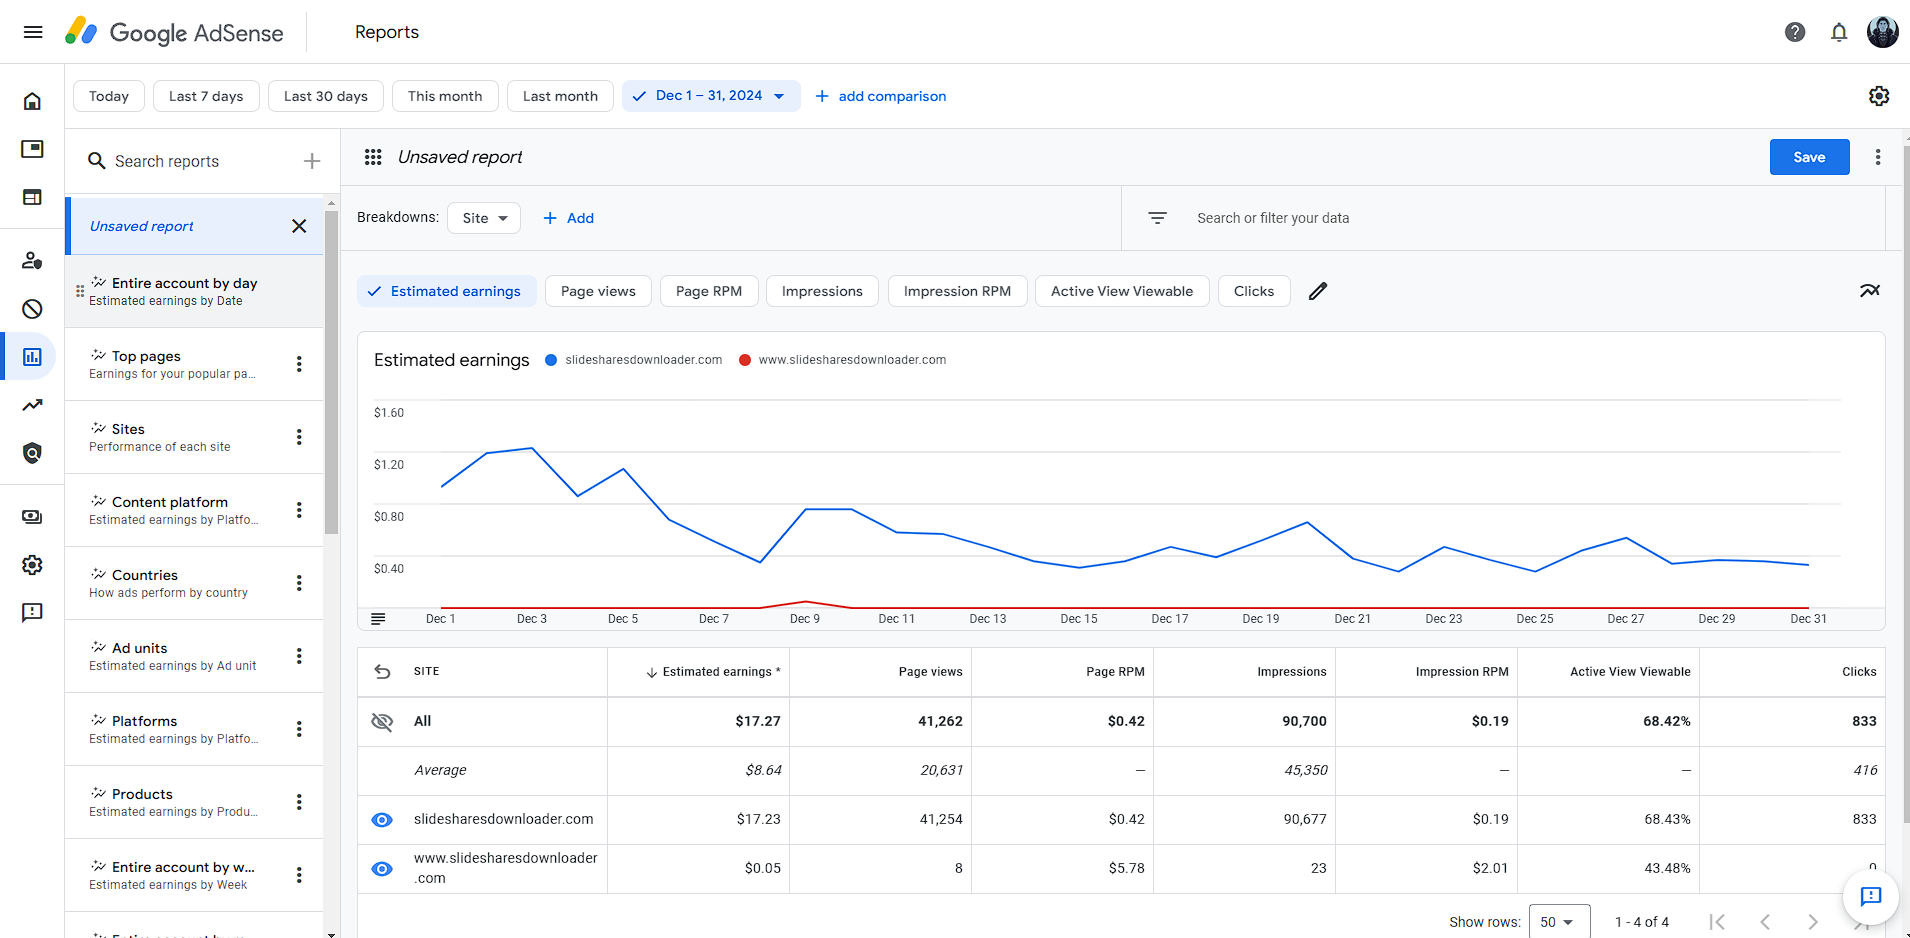Open the Sites performance report
1910x938 pixels.
[x=194, y=437]
